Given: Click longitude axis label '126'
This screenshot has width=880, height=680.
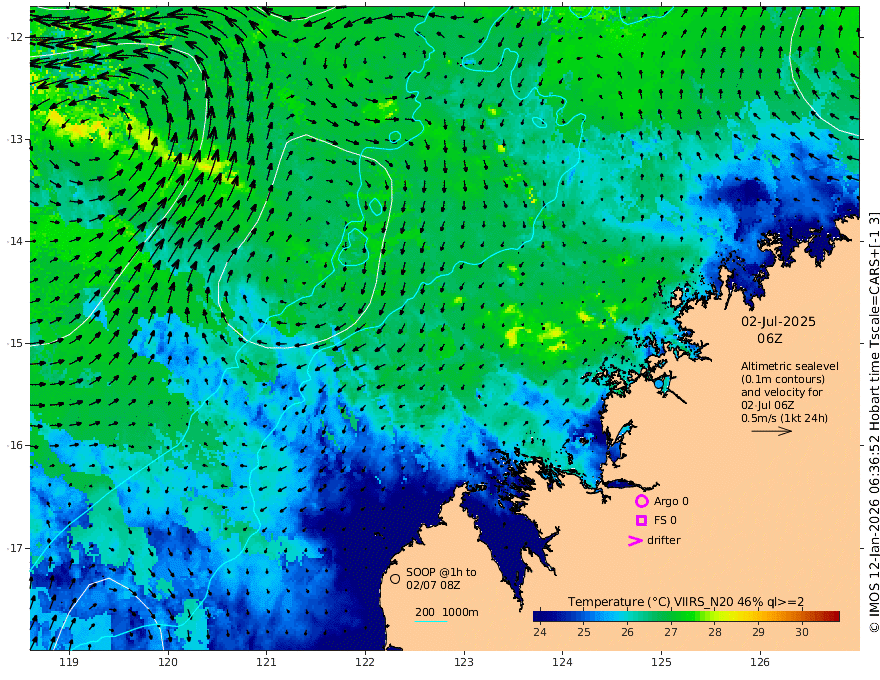Looking at the screenshot, I should point(760,662).
